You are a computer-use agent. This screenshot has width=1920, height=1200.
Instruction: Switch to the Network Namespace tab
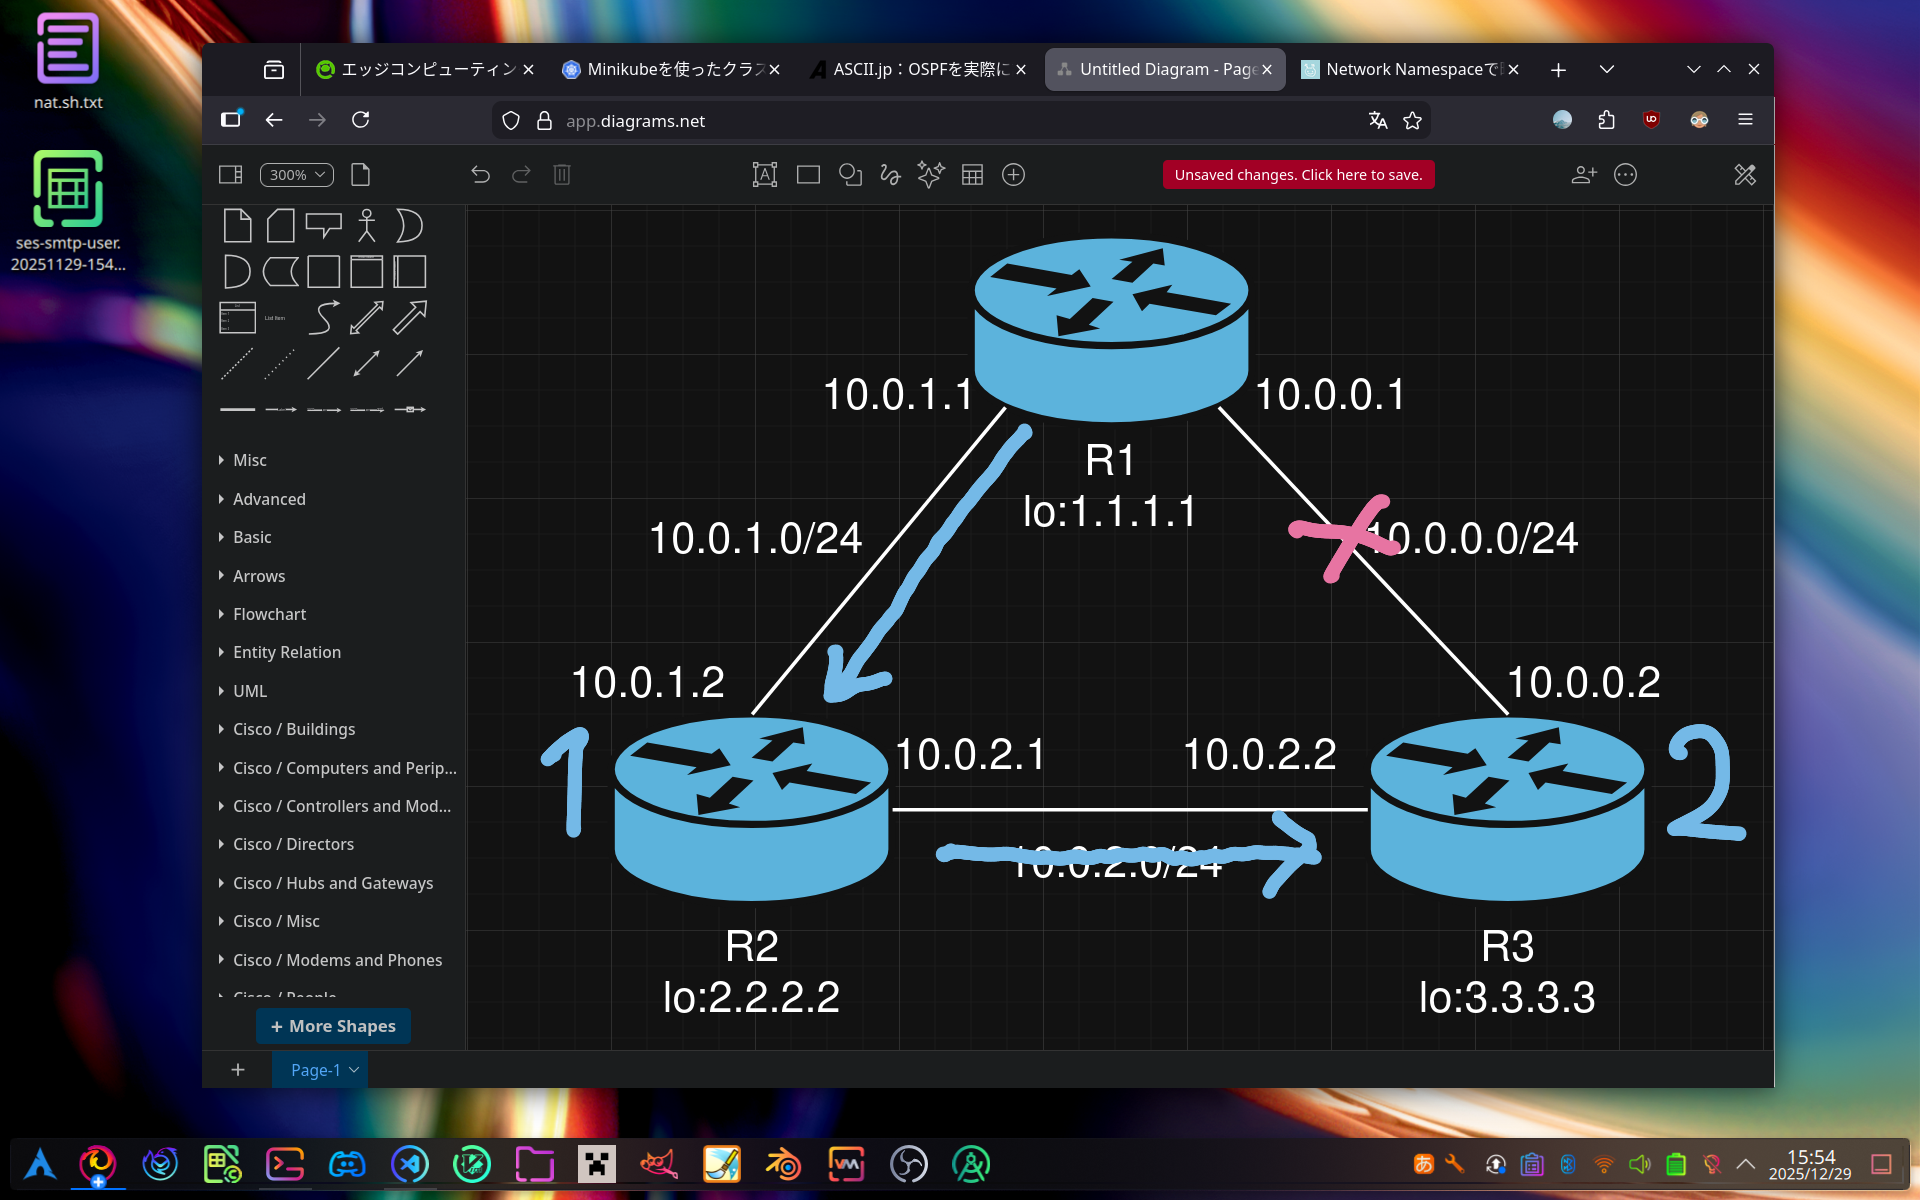[x=1405, y=69]
